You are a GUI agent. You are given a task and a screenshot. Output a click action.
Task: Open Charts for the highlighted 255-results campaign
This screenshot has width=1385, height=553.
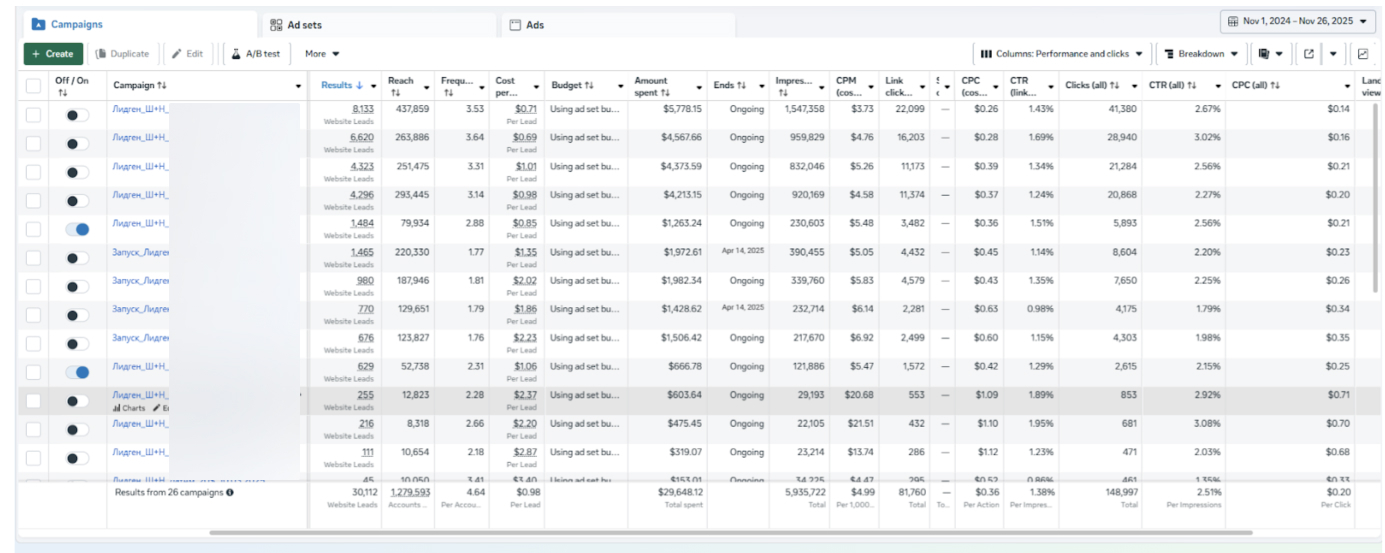[x=129, y=408]
